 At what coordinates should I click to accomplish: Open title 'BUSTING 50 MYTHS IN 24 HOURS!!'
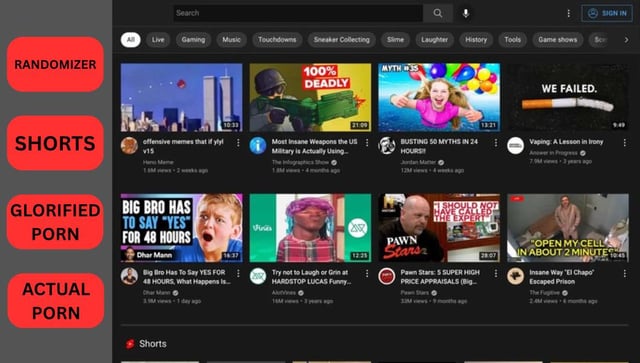[439, 146]
